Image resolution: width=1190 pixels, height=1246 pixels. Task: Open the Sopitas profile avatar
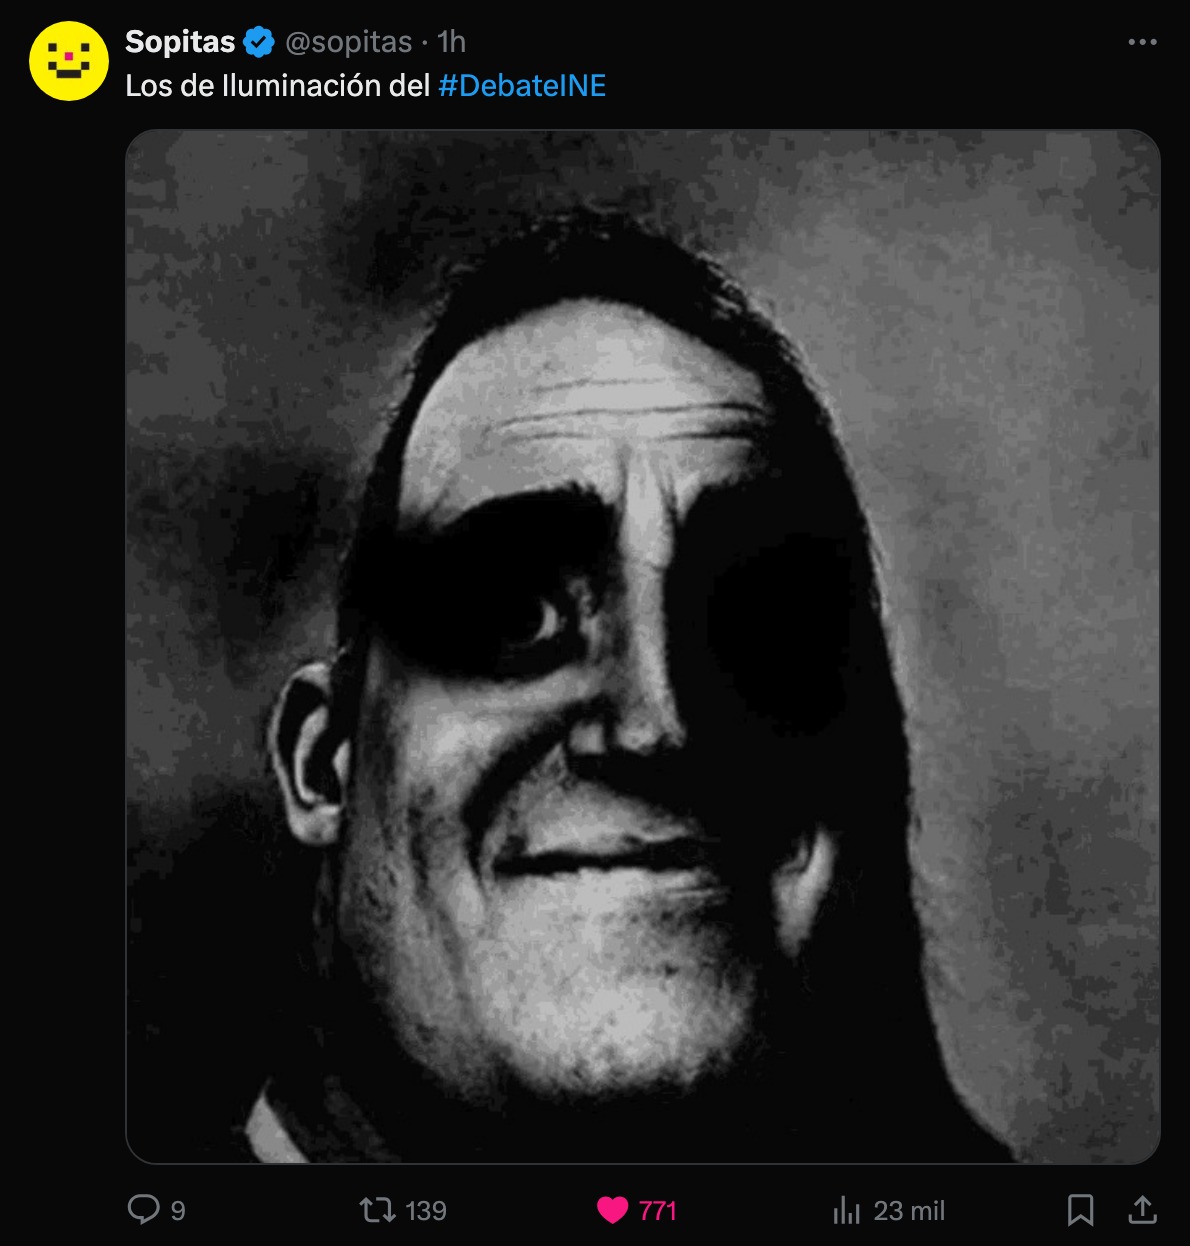click(68, 61)
